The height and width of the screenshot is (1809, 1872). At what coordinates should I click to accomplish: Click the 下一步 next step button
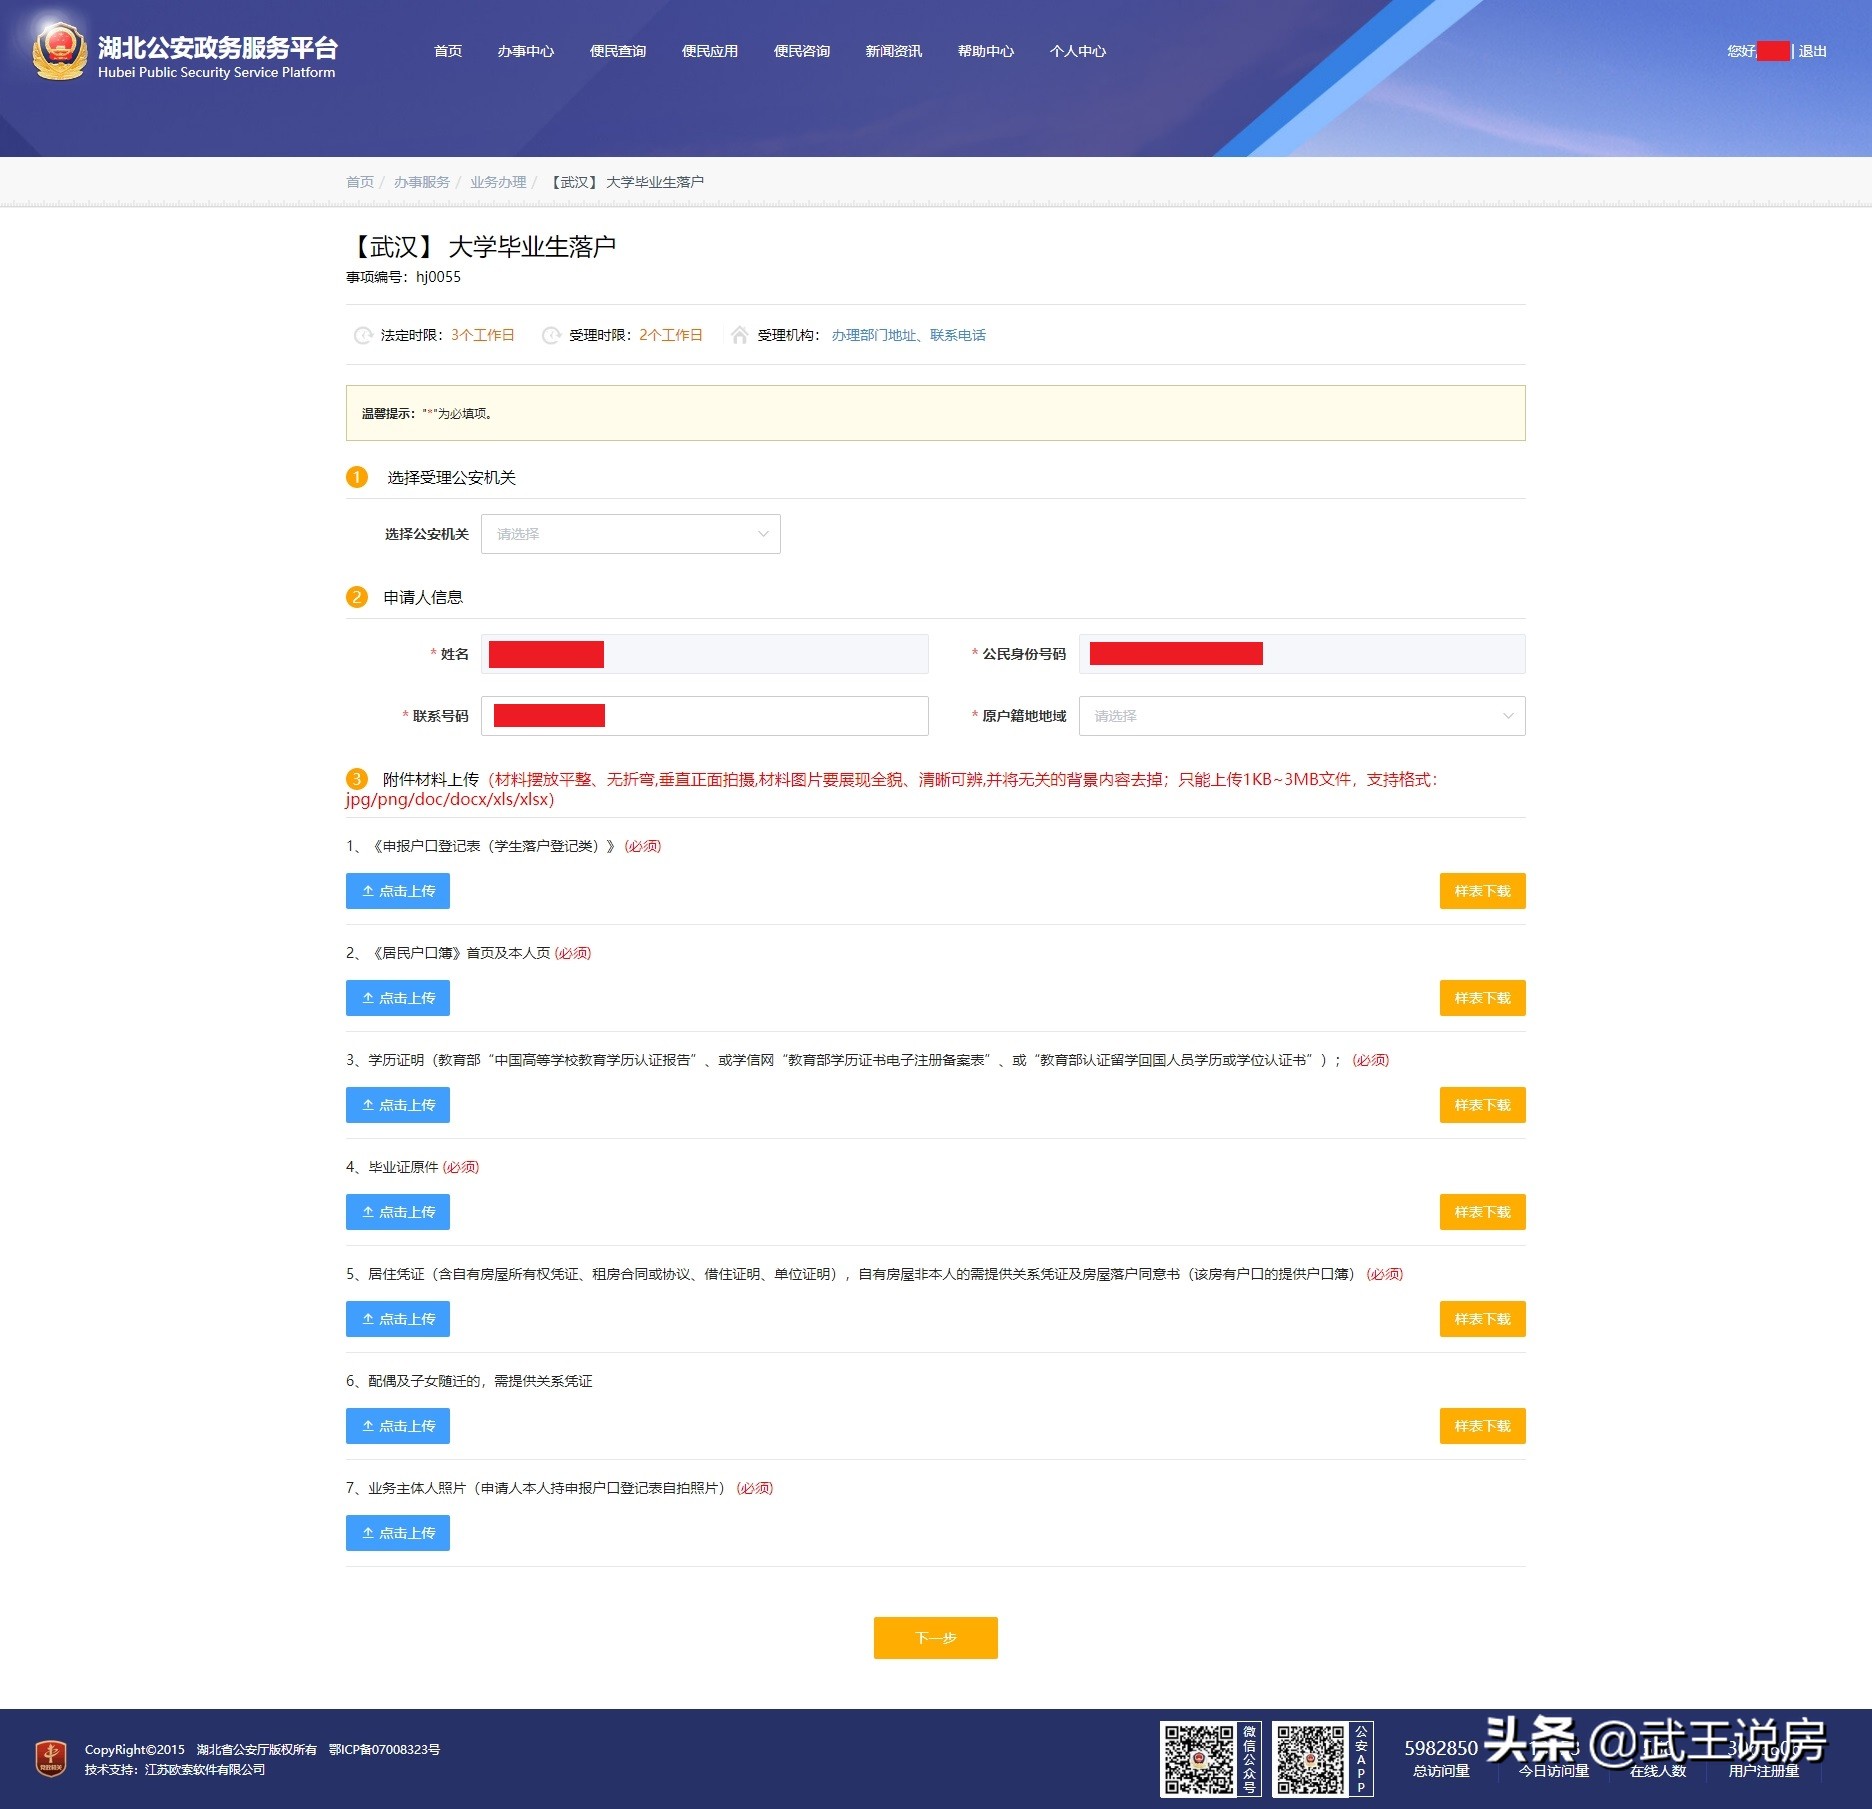[x=936, y=1638]
